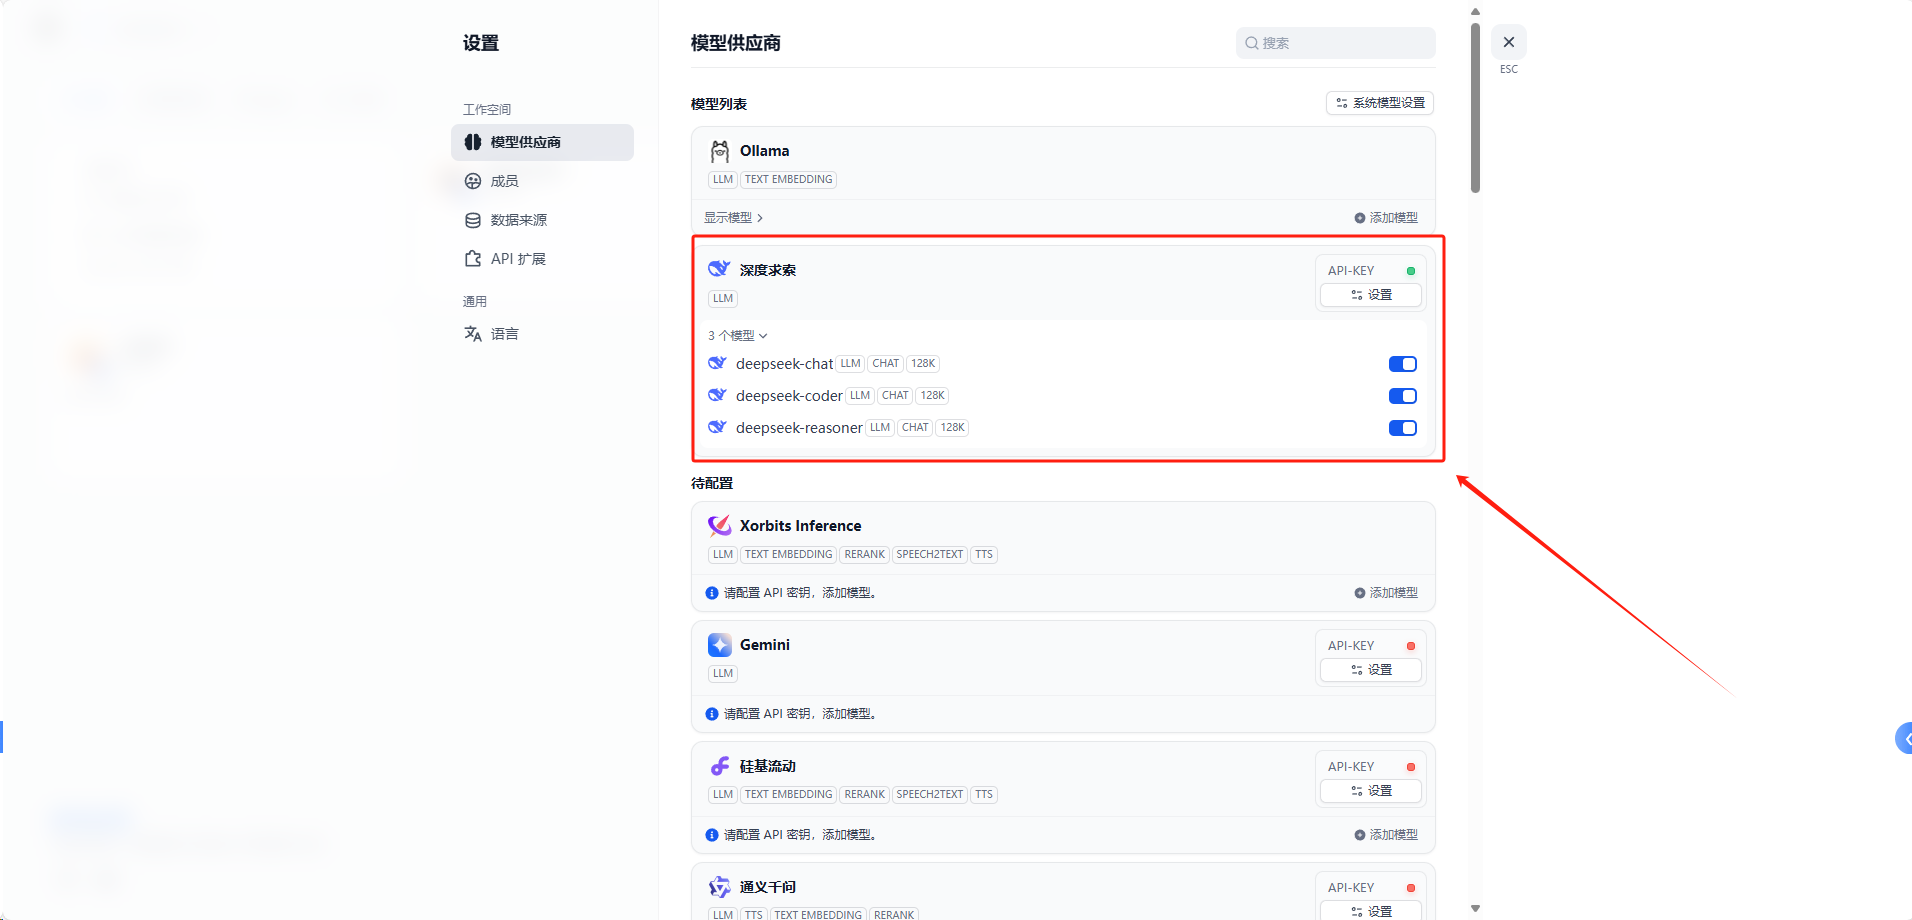Close the settings panel with the X
The height and width of the screenshot is (920, 1912).
coord(1509,42)
